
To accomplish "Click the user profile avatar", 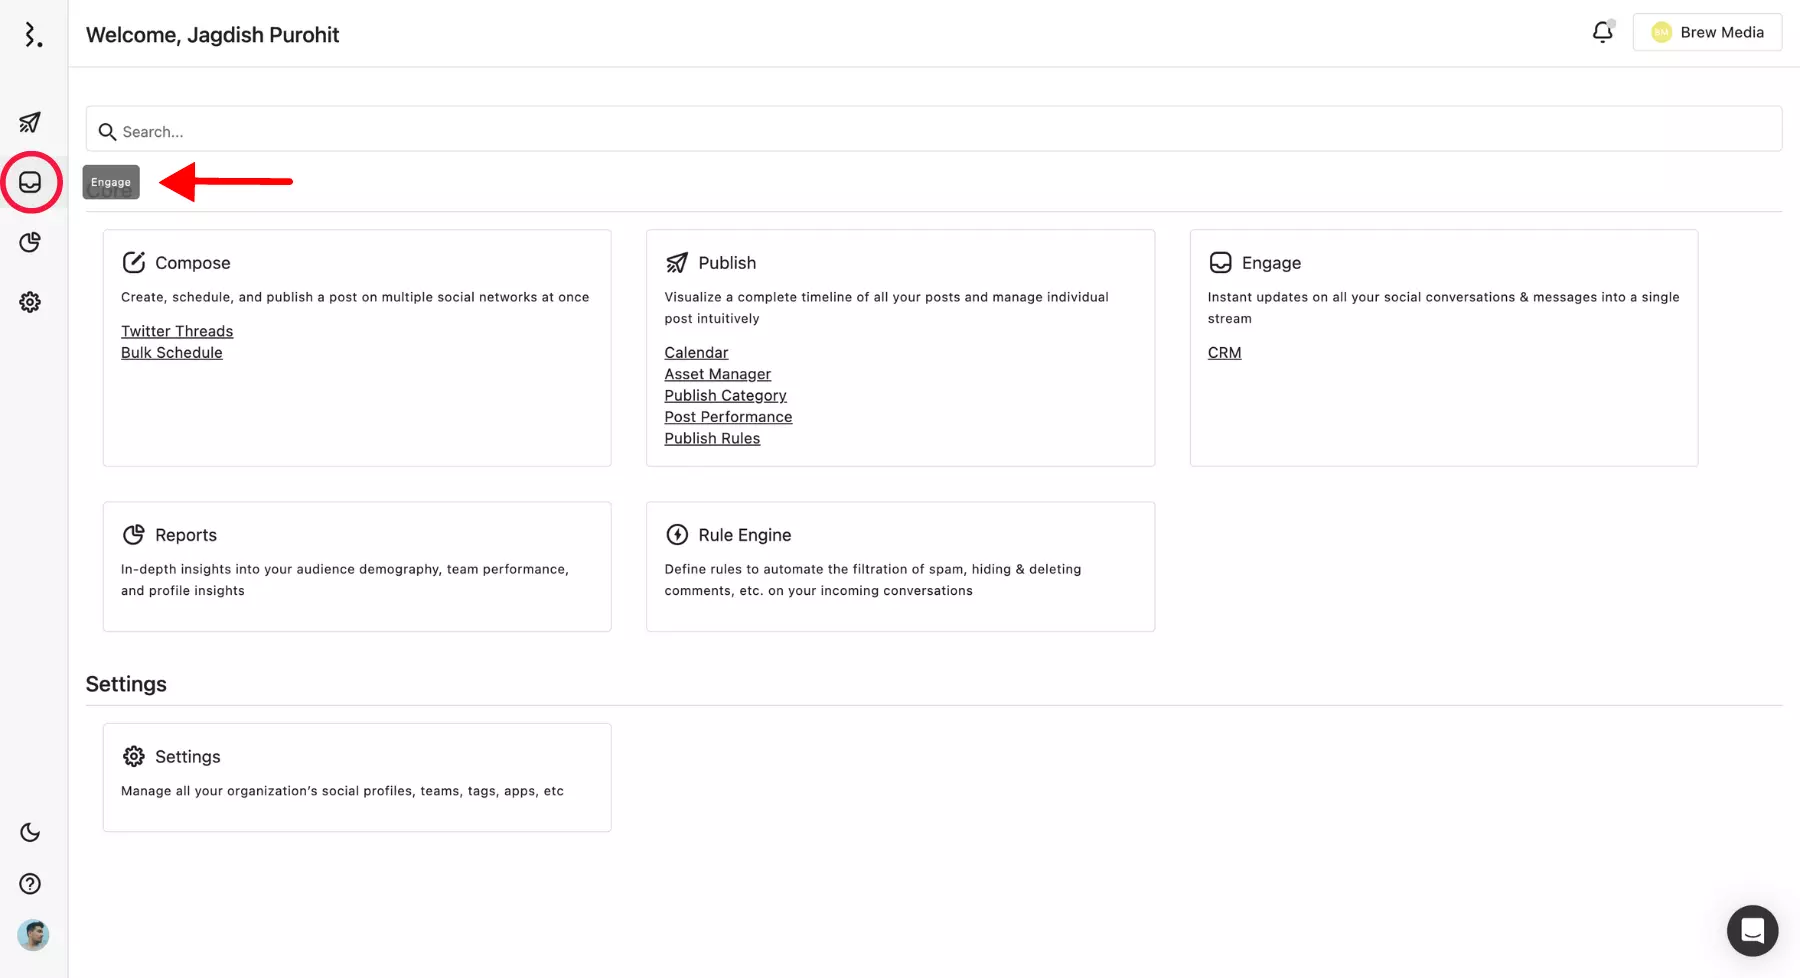I will tap(33, 935).
